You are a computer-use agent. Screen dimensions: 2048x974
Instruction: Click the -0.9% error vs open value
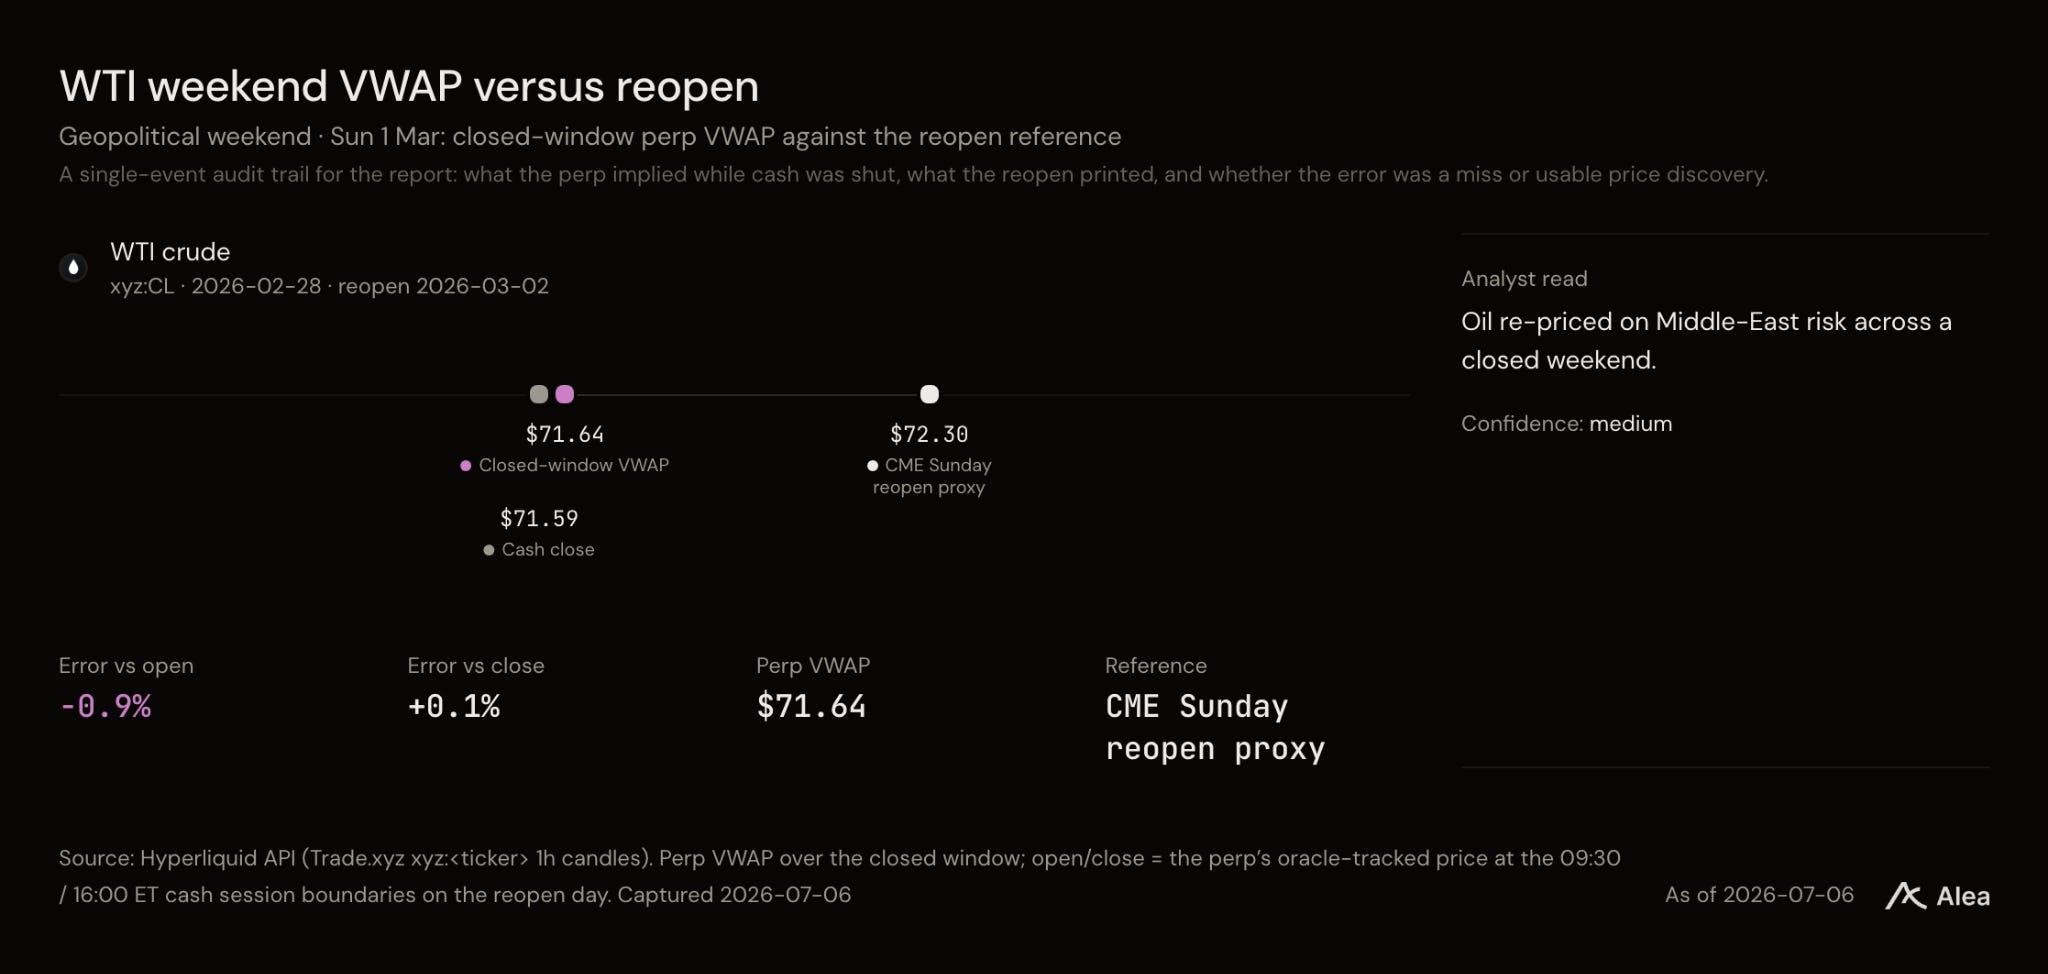pos(105,706)
